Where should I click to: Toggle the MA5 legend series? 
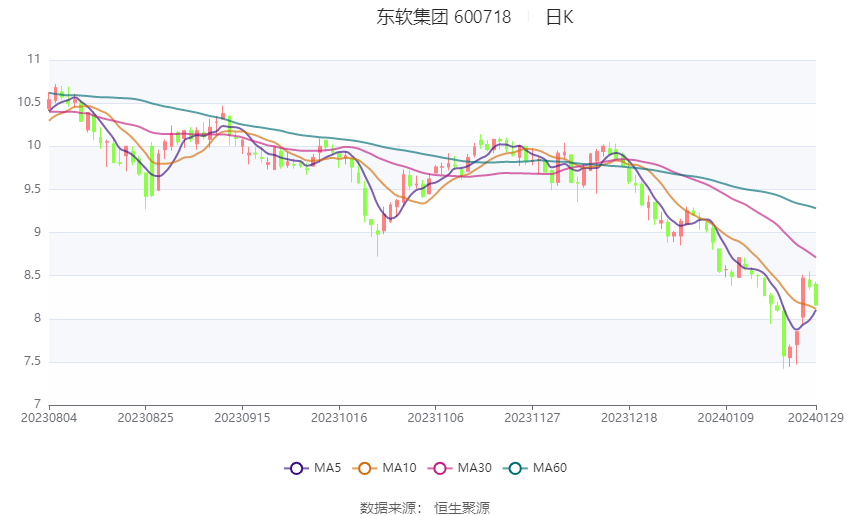pos(313,468)
